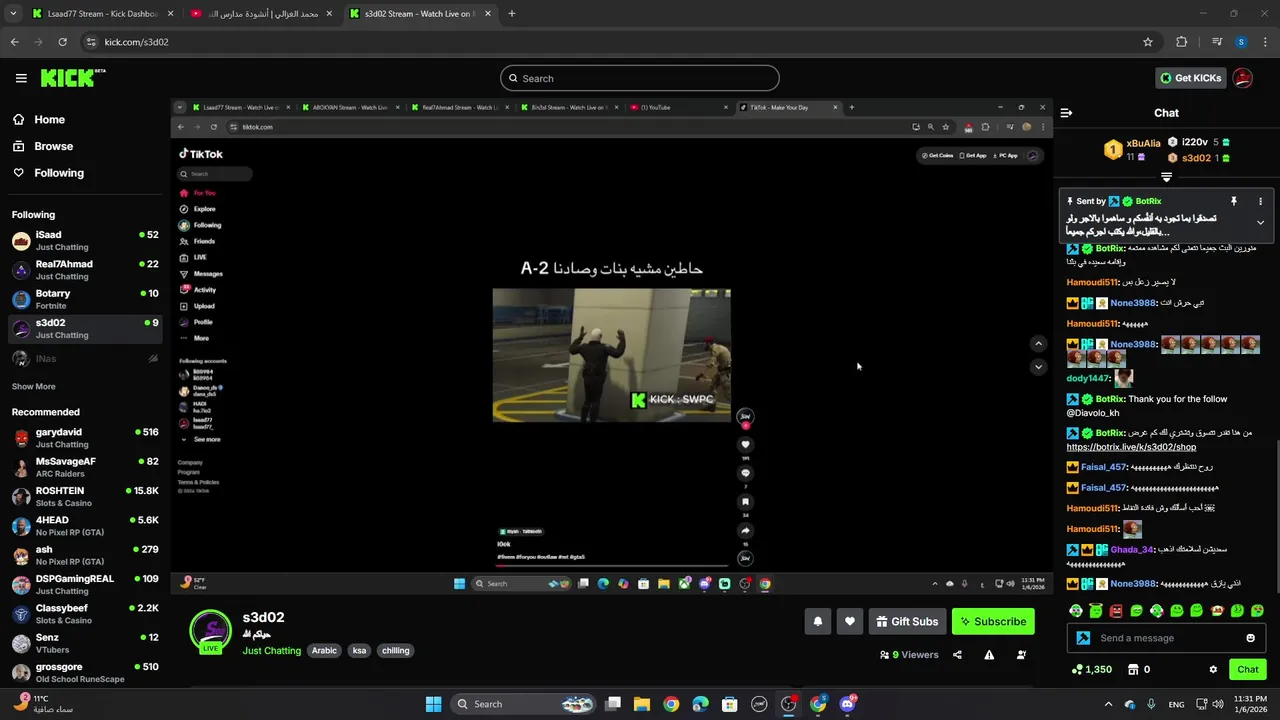Switch the ENG input language indicator
This screenshot has height=720, width=1280.
coord(1176,704)
